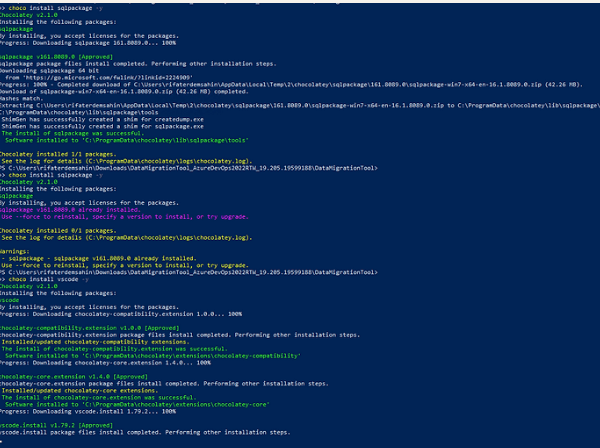Select the green 'sqlpackage v161.8089.0 [Approved]' line
Image resolution: width=600 pixels, height=448 pixels.
tap(56, 57)
